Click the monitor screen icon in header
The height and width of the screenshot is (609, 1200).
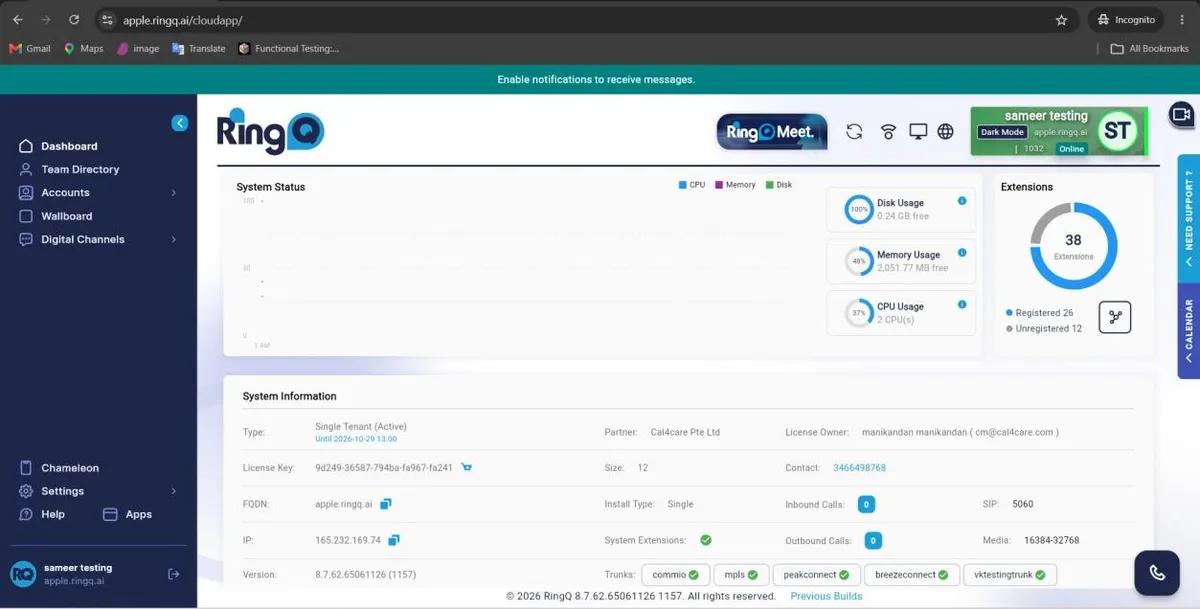(x=918, y=132)
